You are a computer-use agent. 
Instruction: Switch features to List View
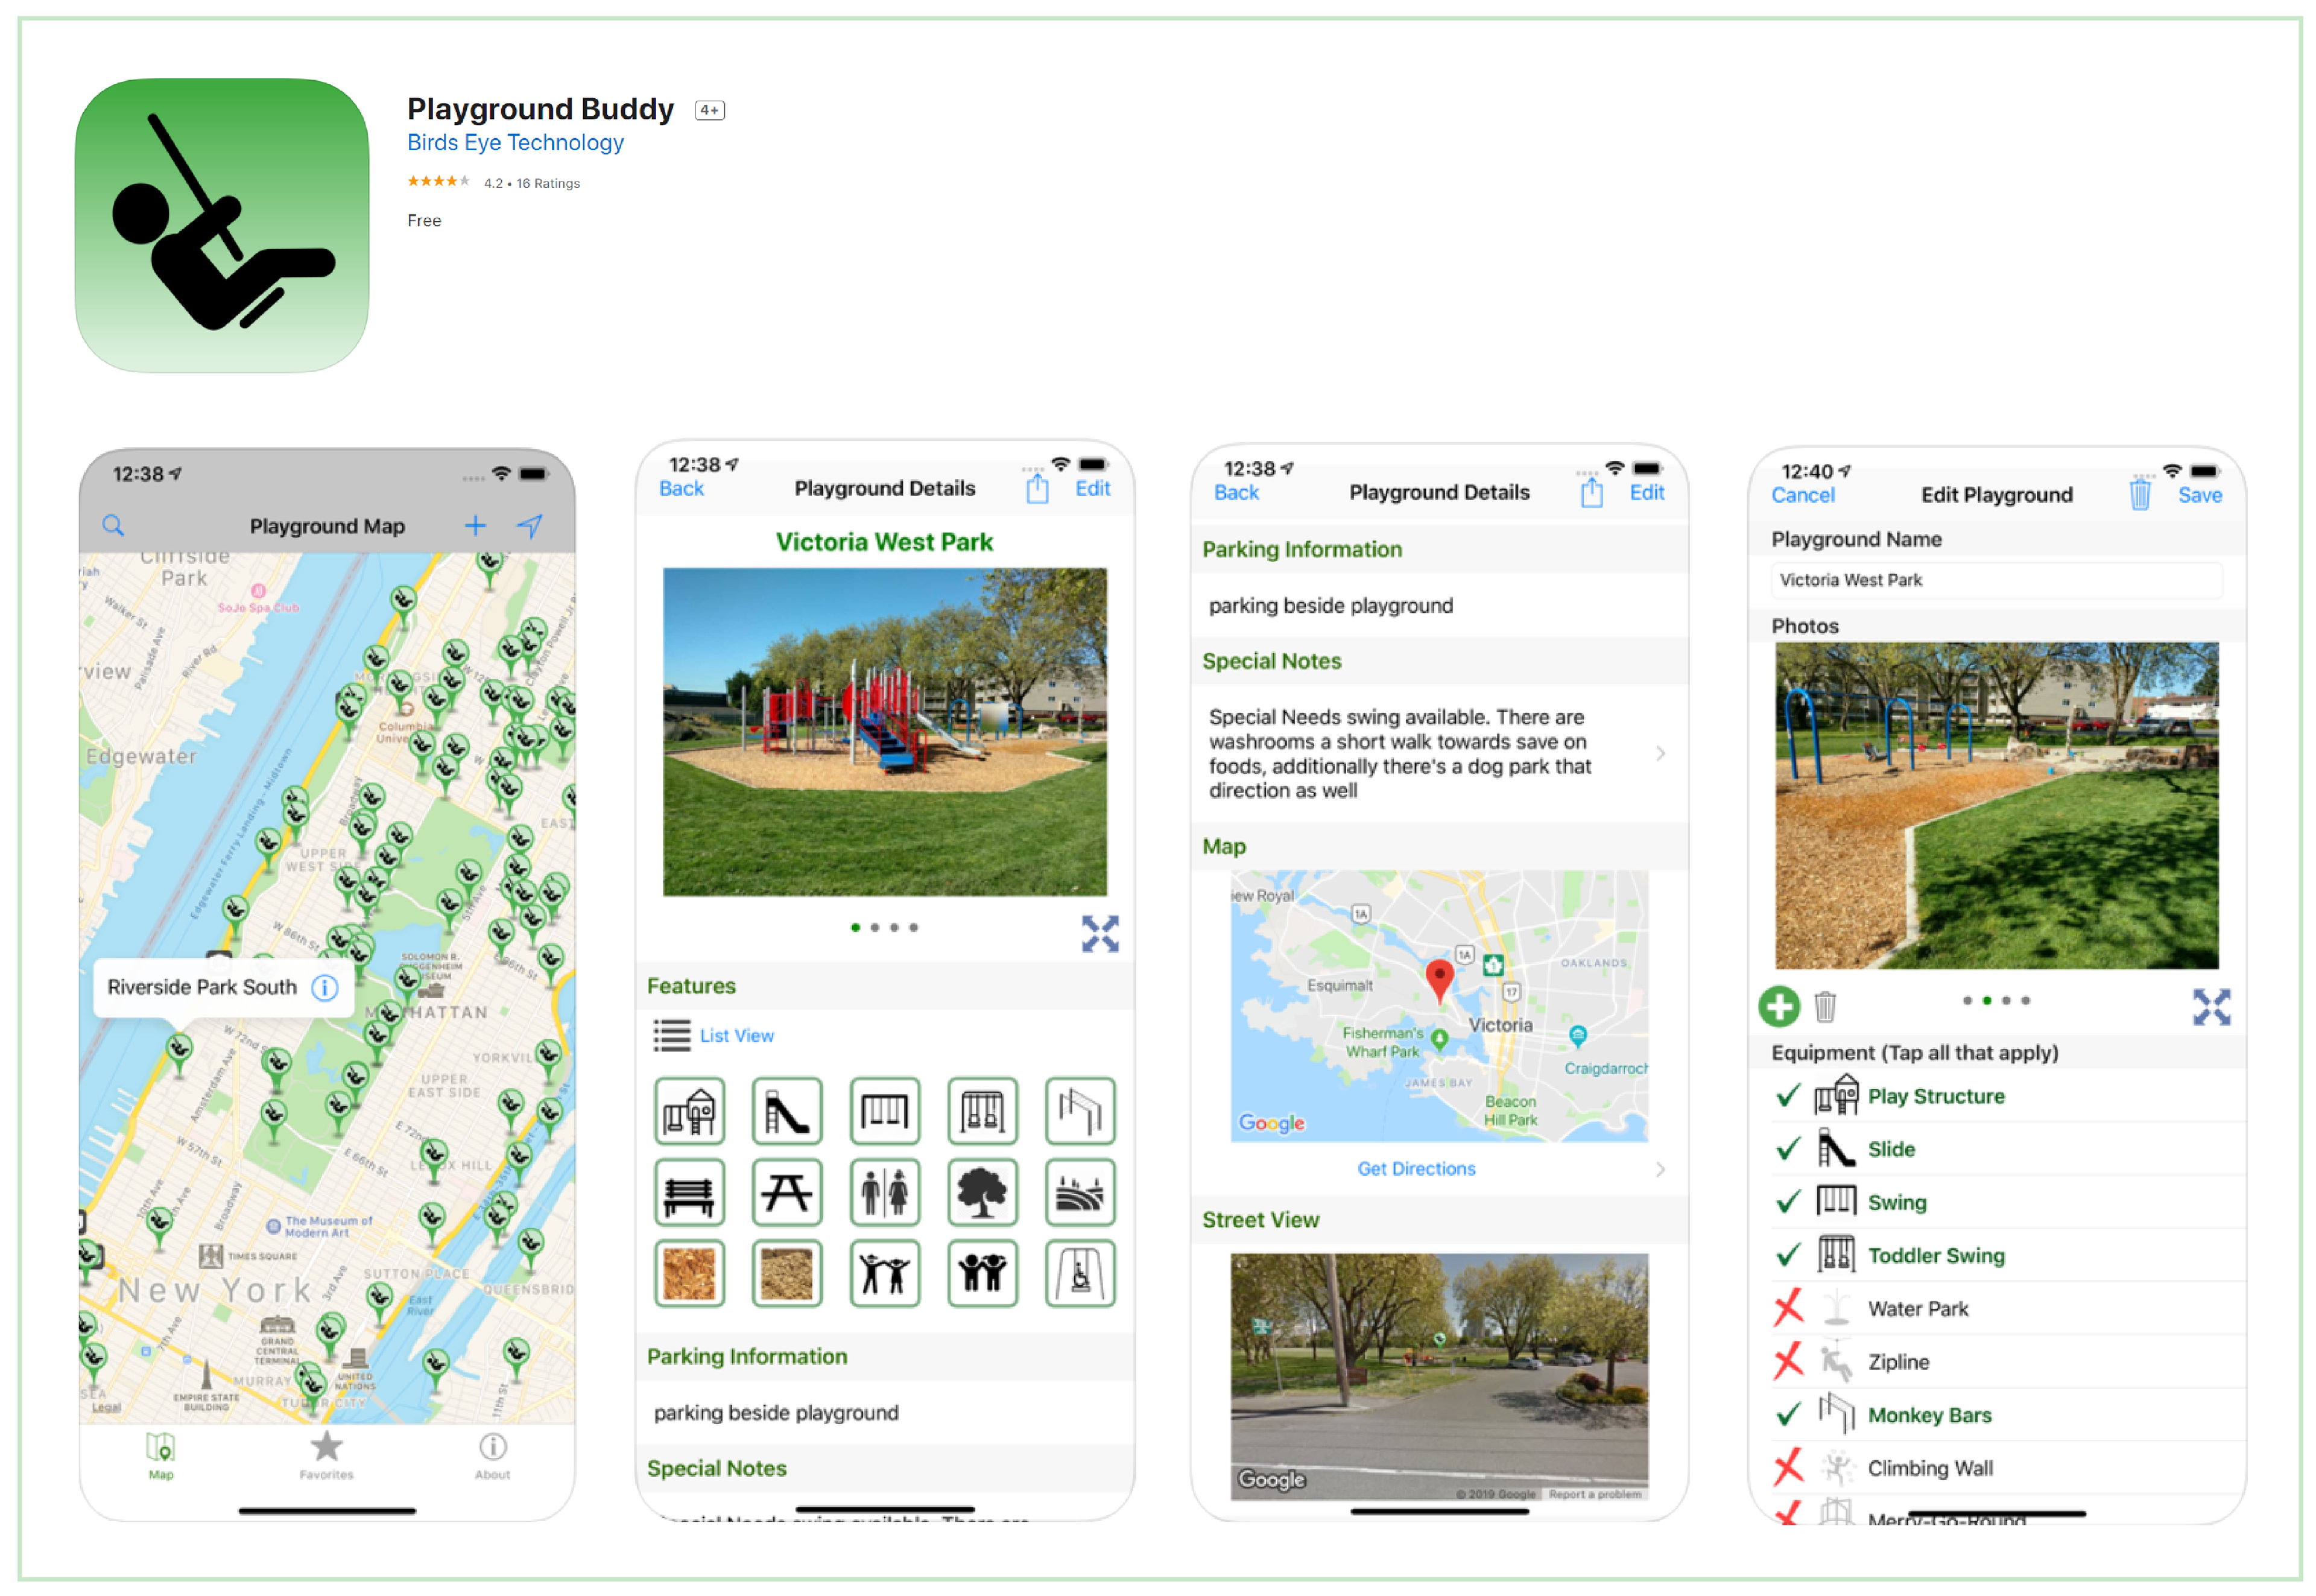point(736,1036)
